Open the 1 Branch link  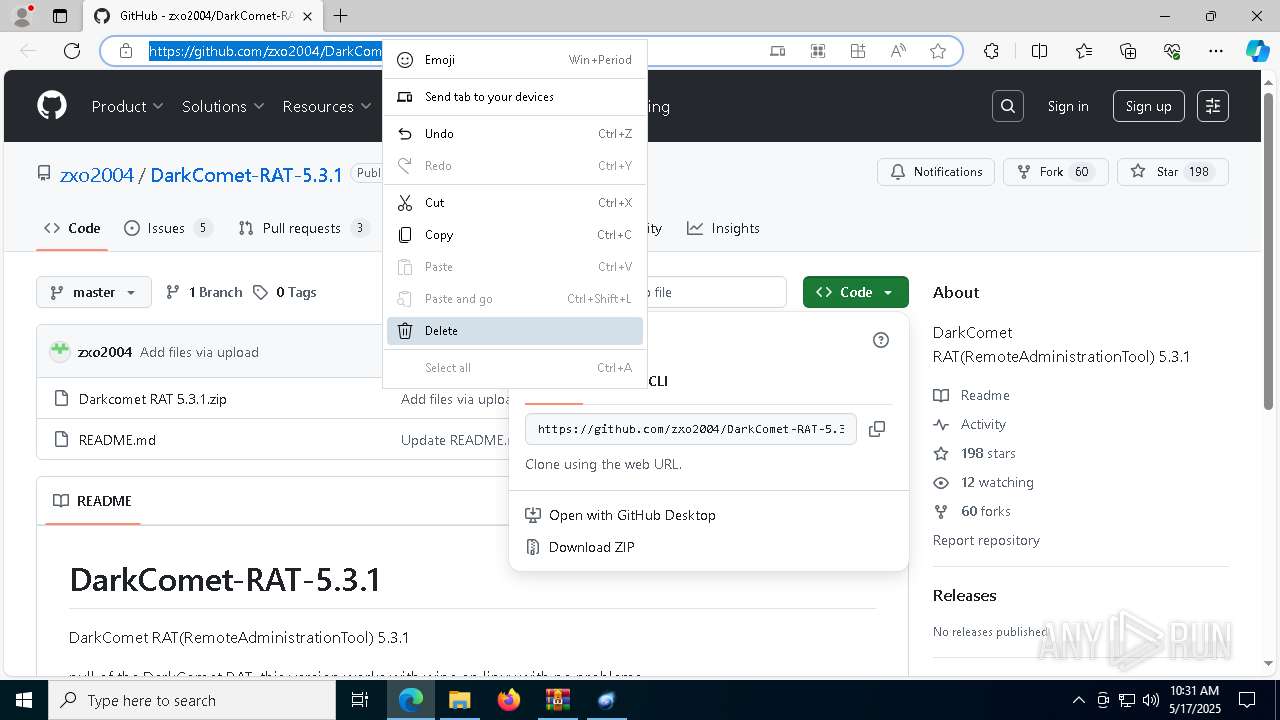[x=204, y=292]
